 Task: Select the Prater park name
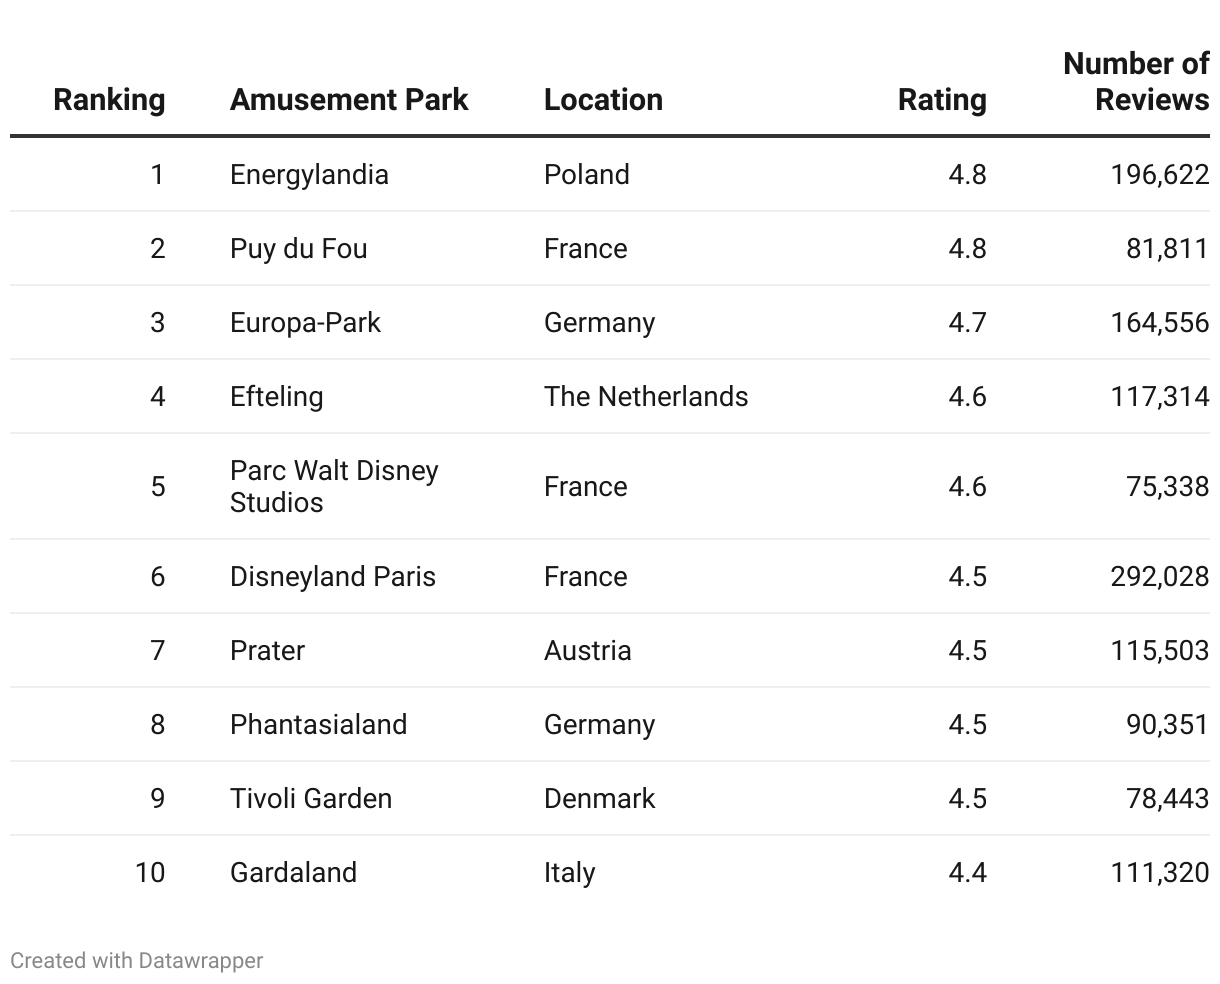tap(267, 651)
